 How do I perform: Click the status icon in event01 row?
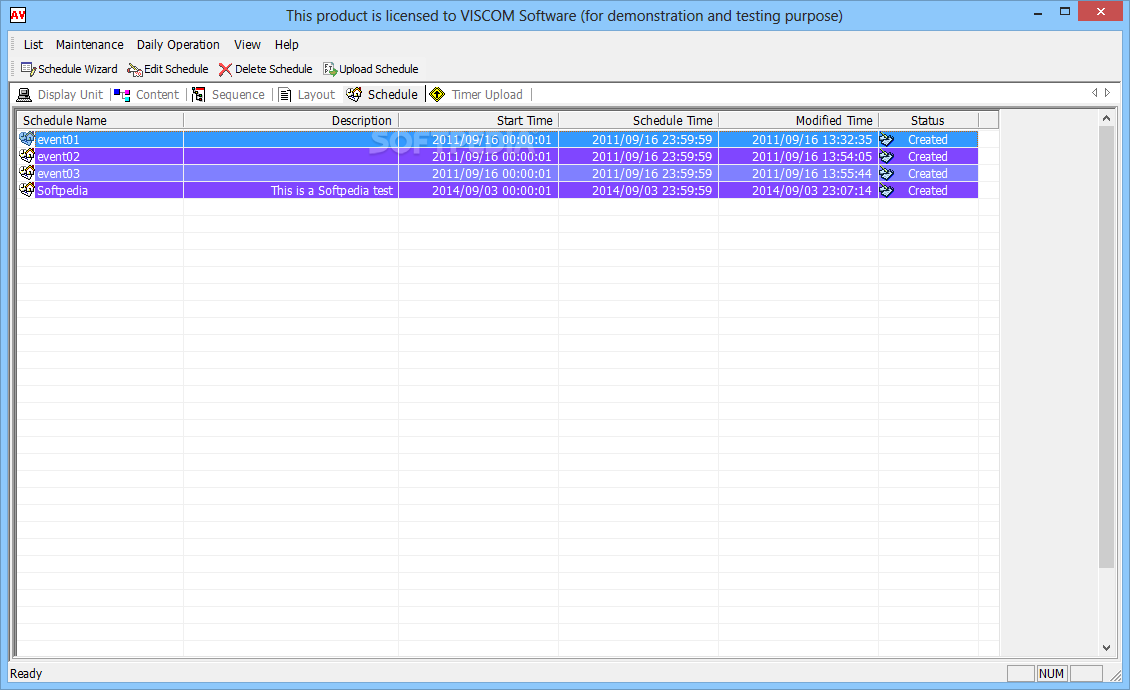click(886, 139)
